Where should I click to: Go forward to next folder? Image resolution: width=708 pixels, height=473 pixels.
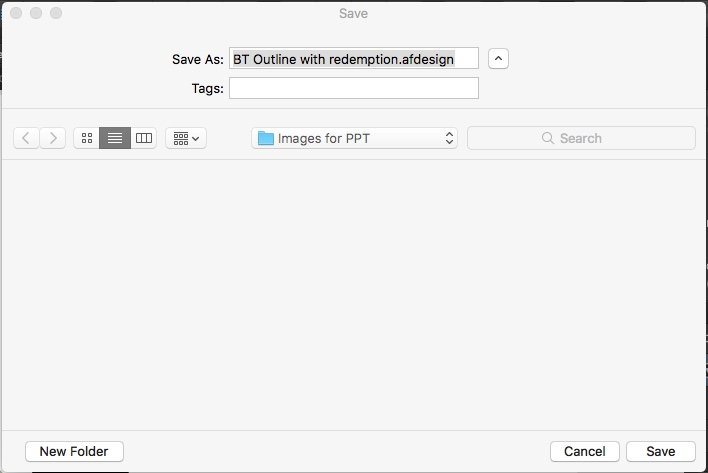pyautogui.click(x=53, y=138)
